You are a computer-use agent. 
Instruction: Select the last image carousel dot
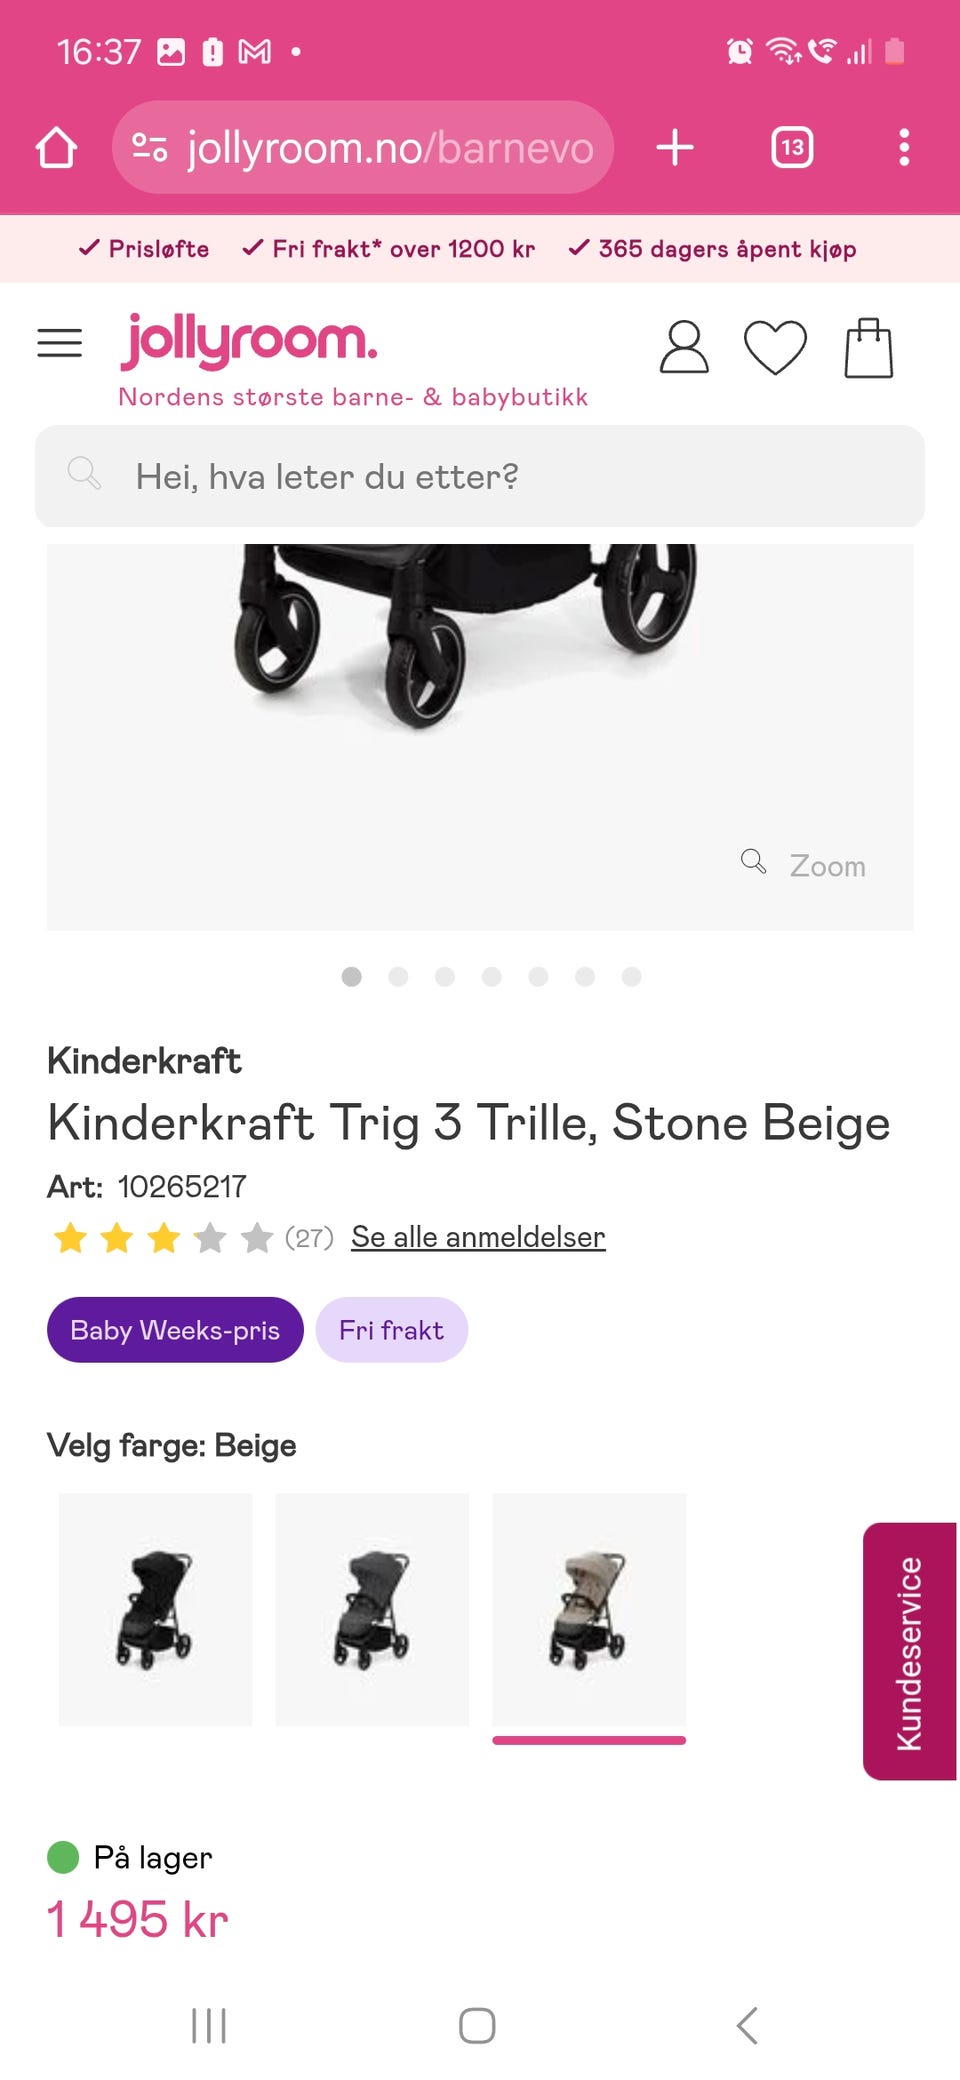tap(631, 976)
